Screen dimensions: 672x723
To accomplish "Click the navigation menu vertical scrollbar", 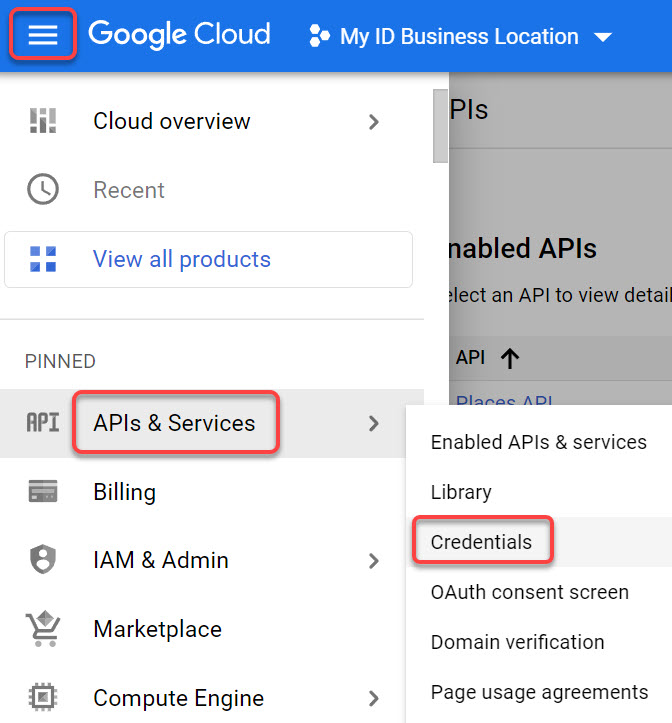I will (441, 125).
